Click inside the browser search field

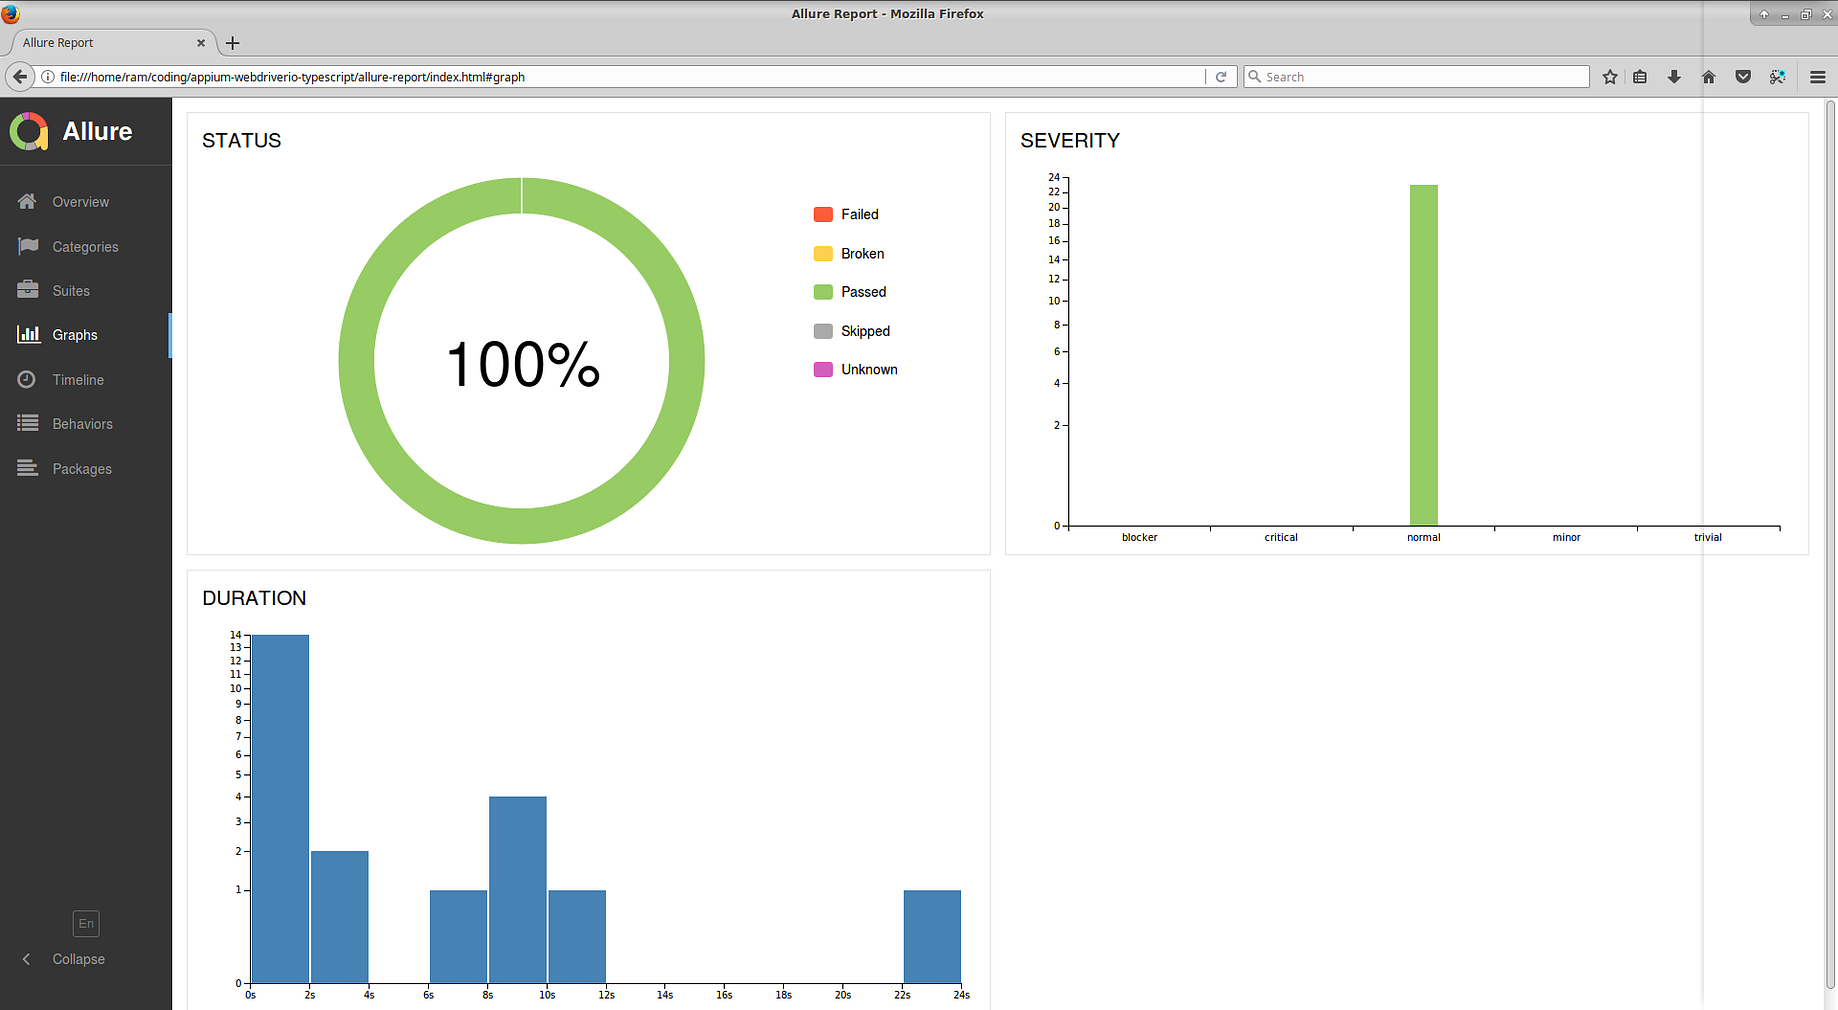pos(1415,76)
